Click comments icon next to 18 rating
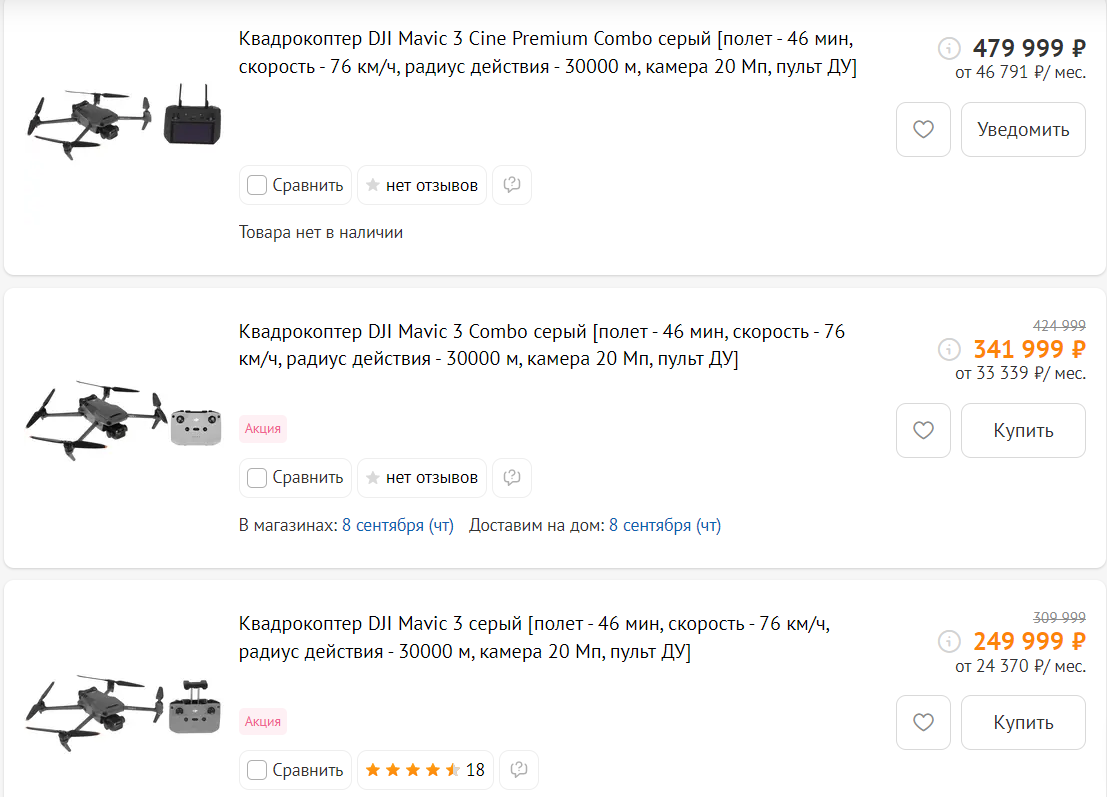 519,770
